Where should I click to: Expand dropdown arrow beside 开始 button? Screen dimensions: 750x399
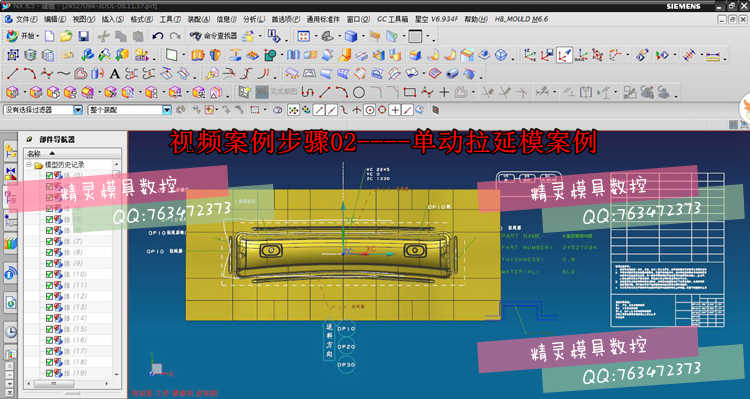pos(38,36)
